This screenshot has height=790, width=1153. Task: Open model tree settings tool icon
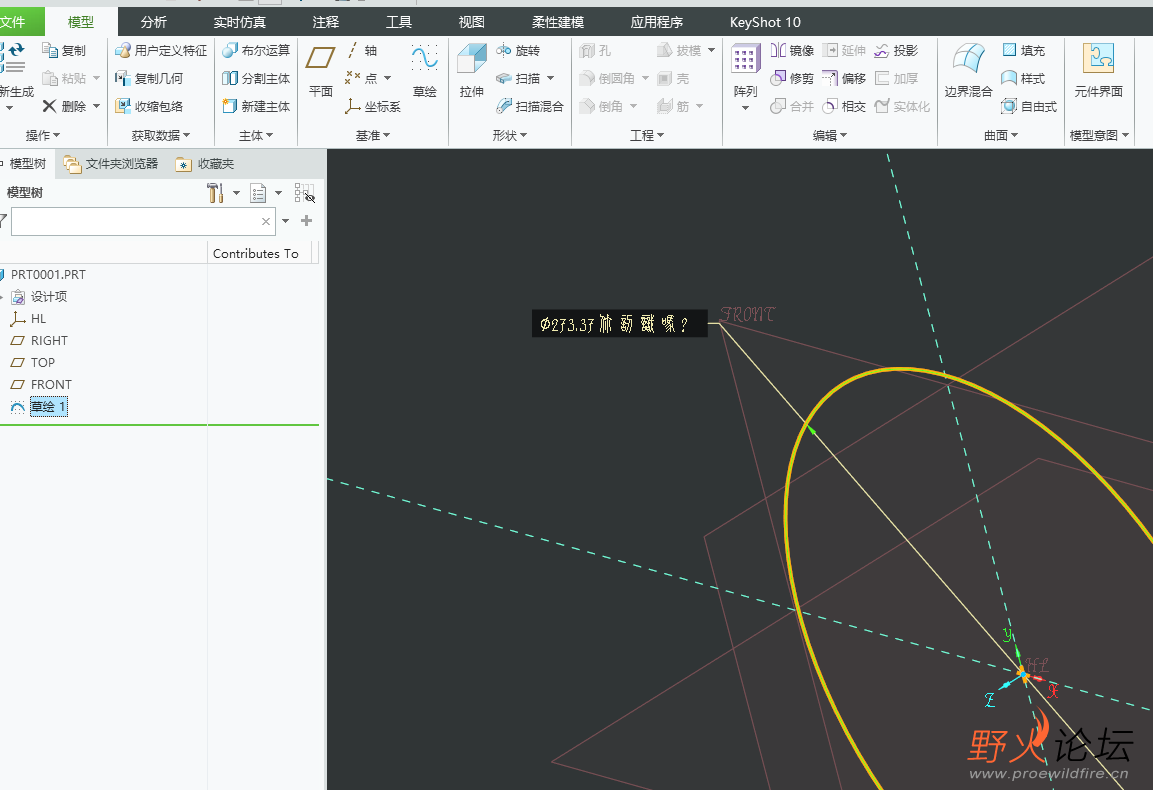tap(215, 193)
